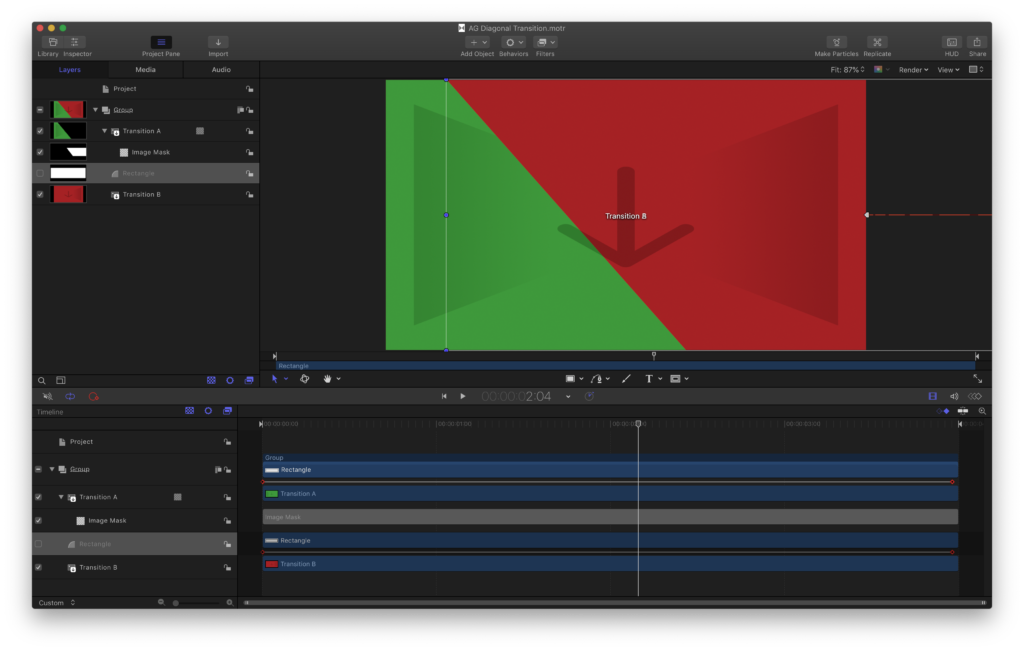Open the Filters popup menu

(x=545, y=42)
